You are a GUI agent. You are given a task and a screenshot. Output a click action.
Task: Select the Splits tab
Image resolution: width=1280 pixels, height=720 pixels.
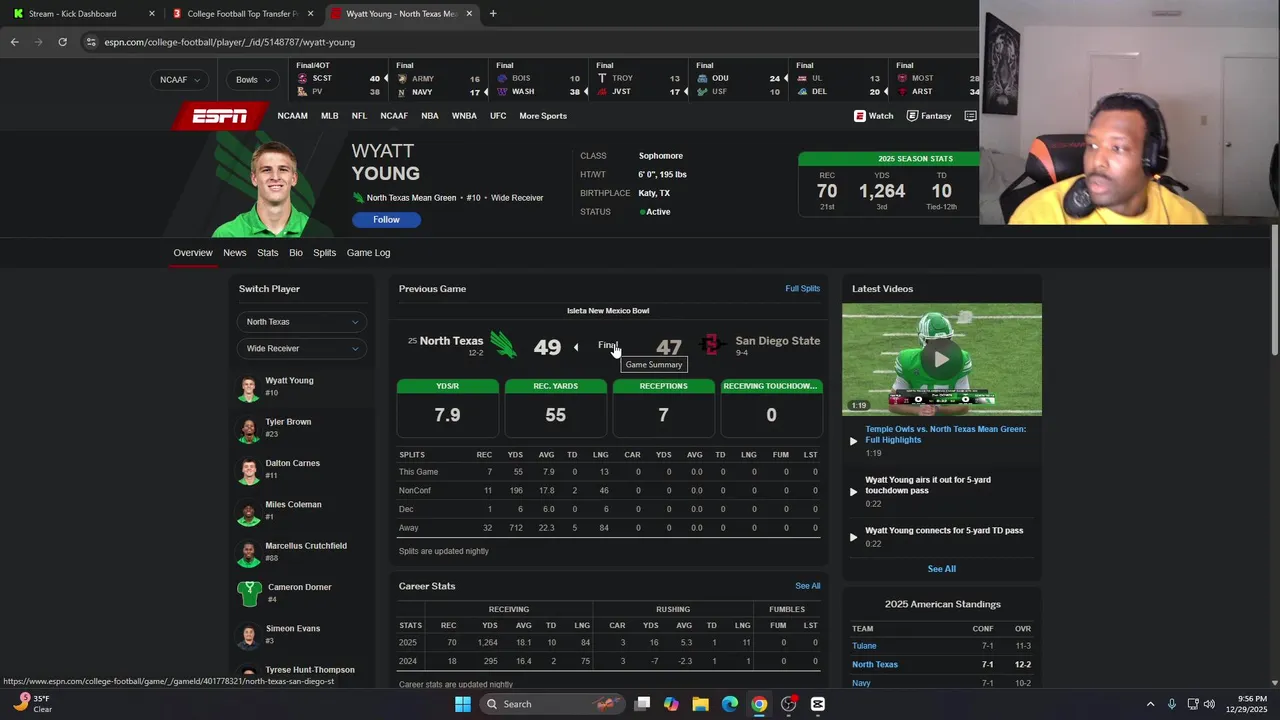(325, 253)
